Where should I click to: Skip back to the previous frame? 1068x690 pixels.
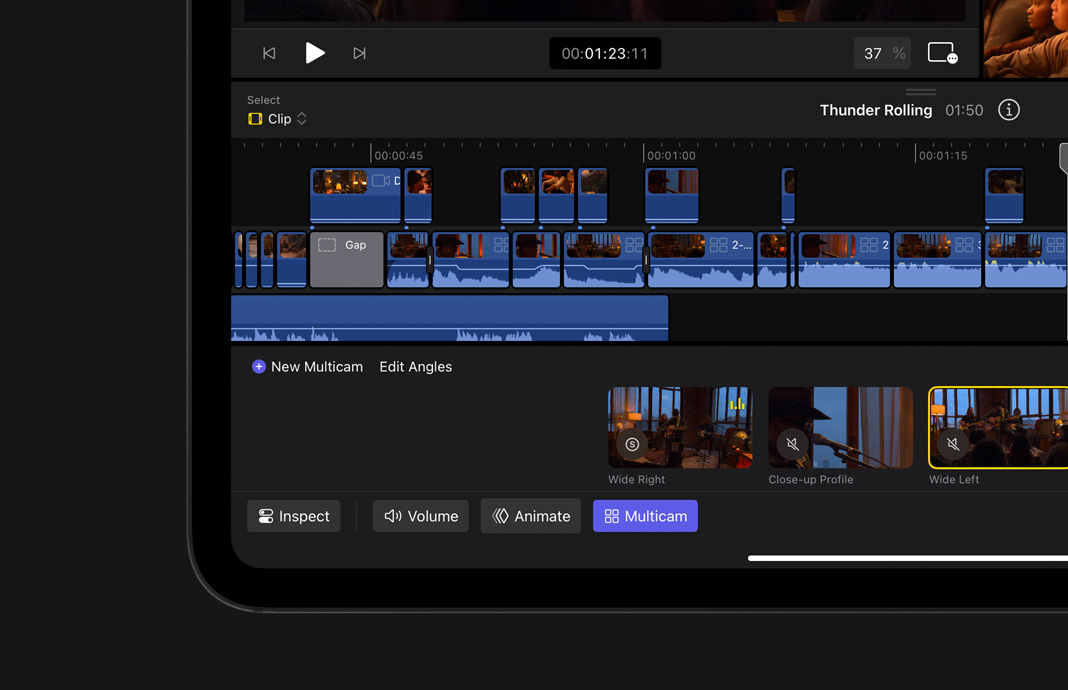tap(268, 52)
